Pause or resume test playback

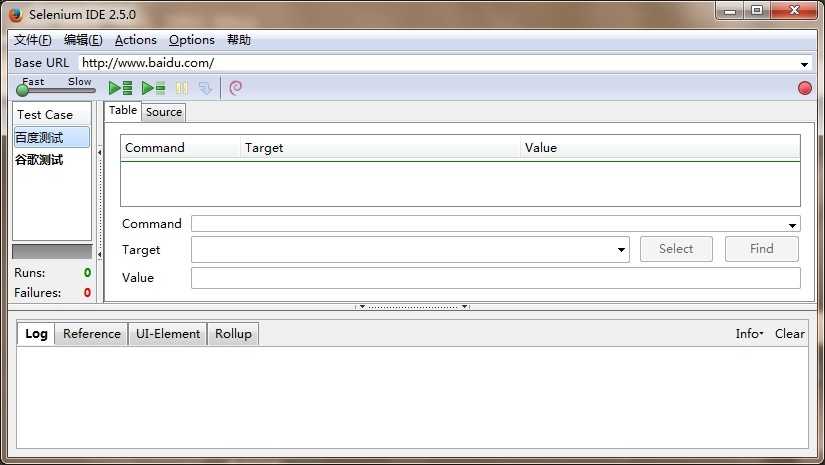(x=182, y=88)
